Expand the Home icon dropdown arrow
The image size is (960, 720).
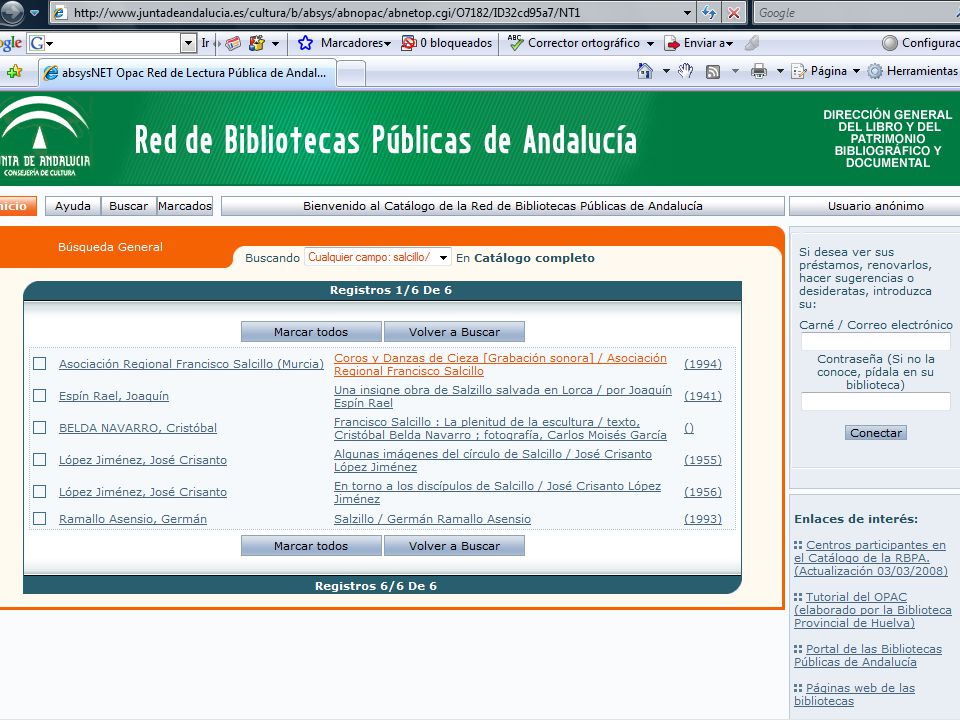pyautogui.click(x=666, y=71)
